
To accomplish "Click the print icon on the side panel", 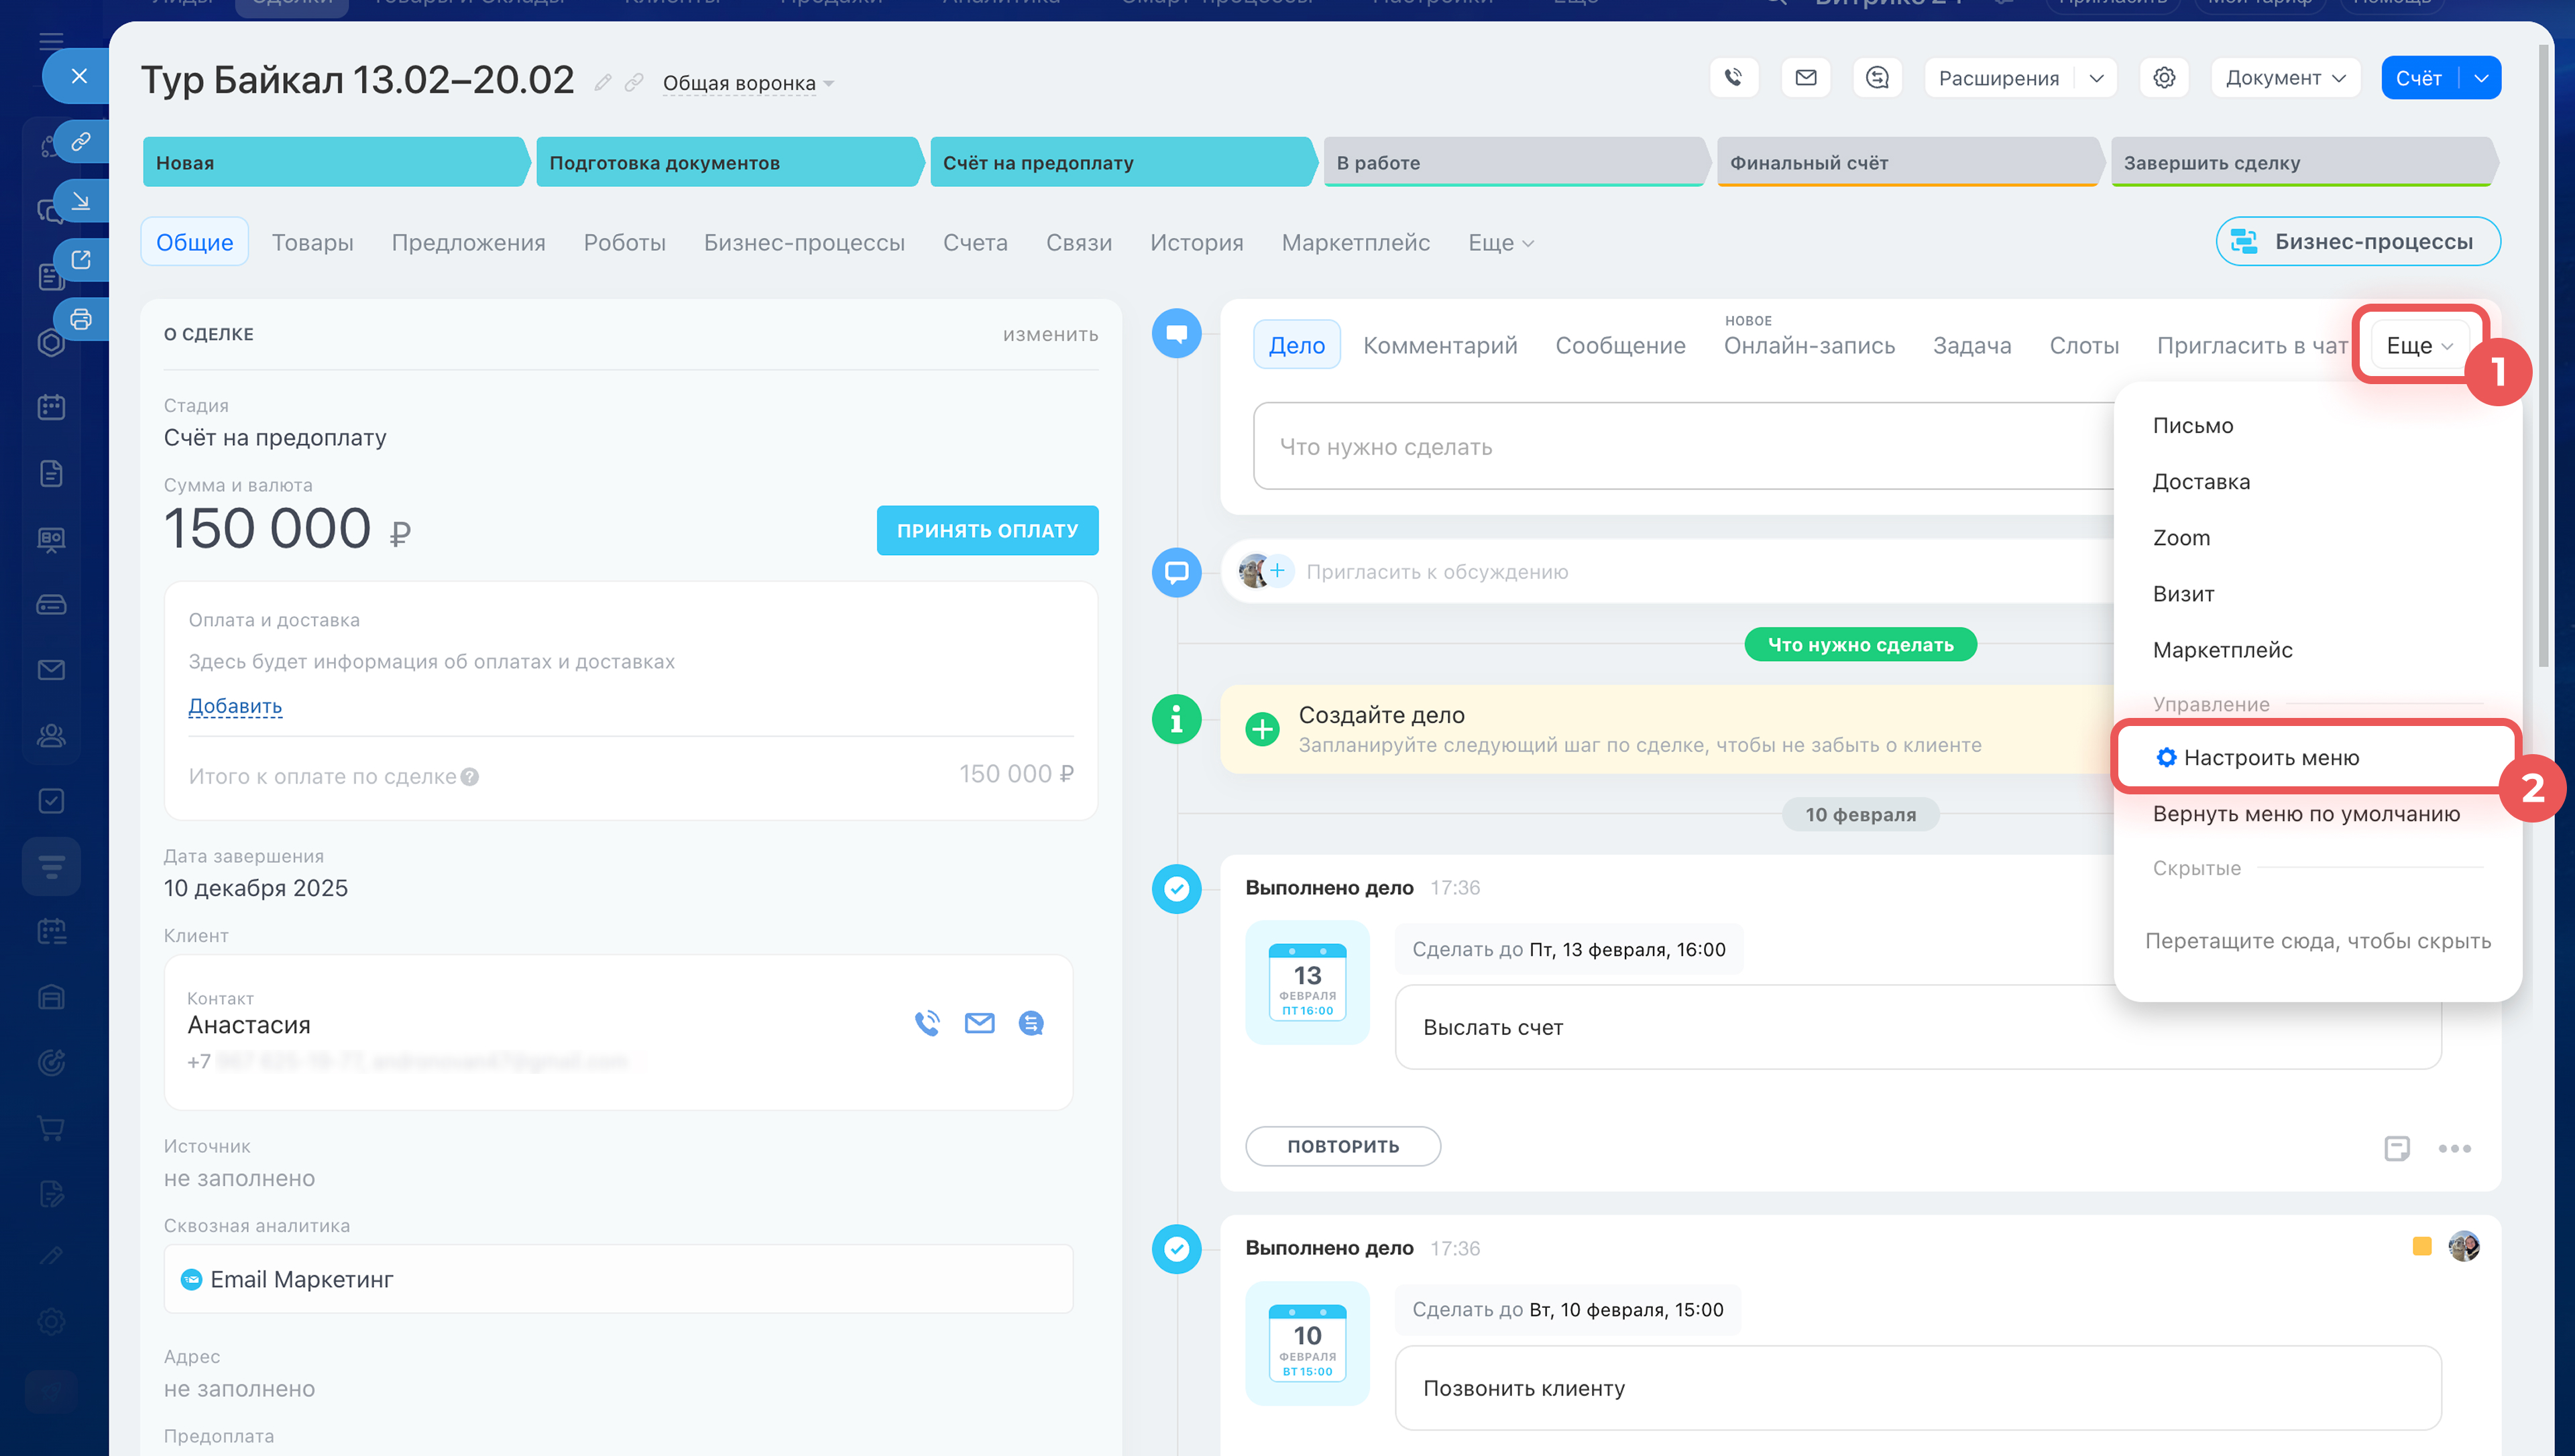I will 81,319.
